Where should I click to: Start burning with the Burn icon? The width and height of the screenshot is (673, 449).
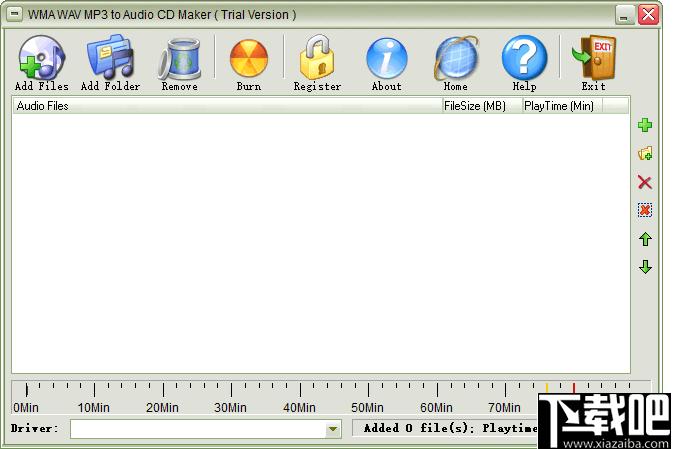pyautogui.click(x=249, y=64)
